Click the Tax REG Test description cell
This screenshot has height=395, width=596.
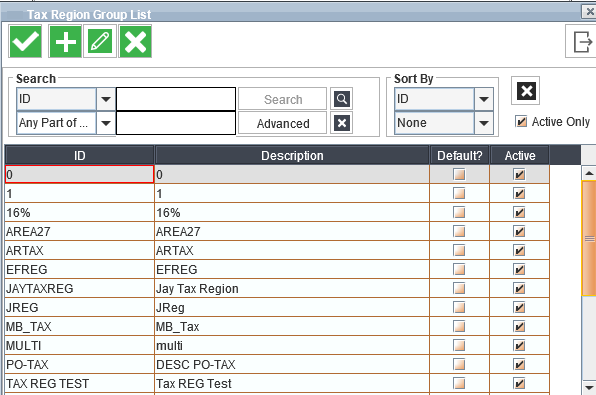(292, 383)
